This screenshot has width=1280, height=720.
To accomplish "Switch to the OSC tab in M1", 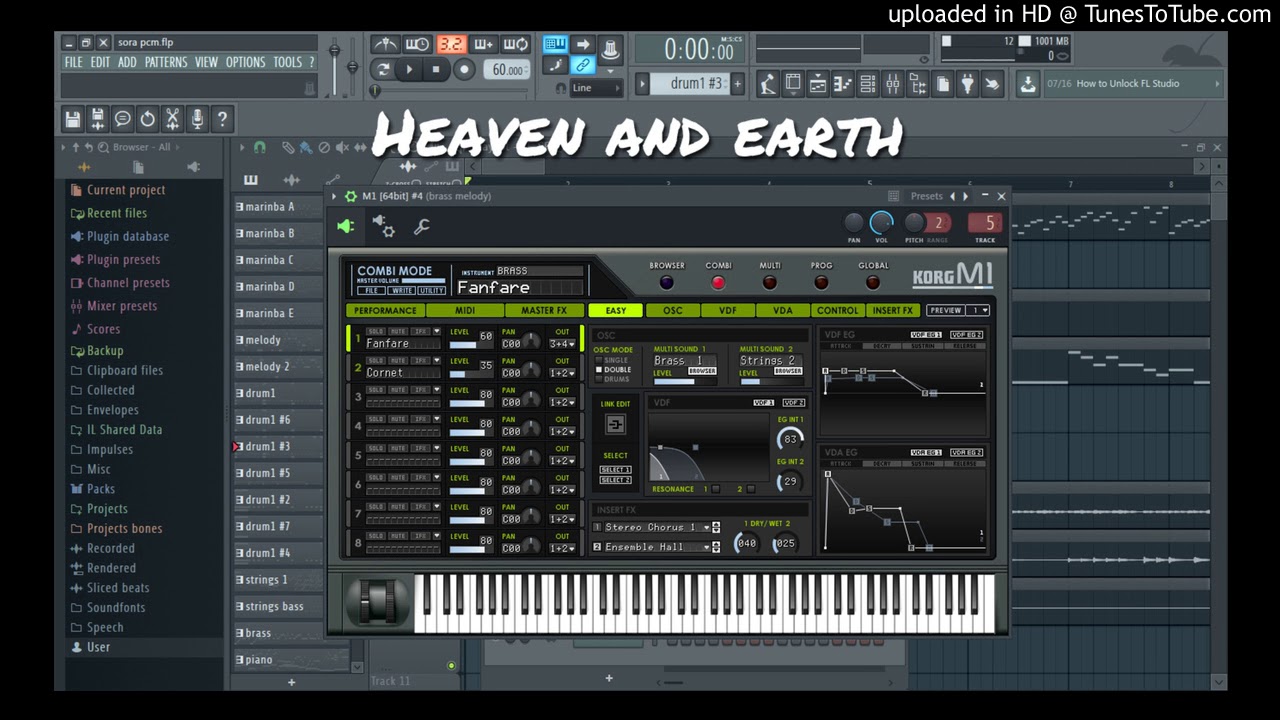I will [x=673, y=310].
